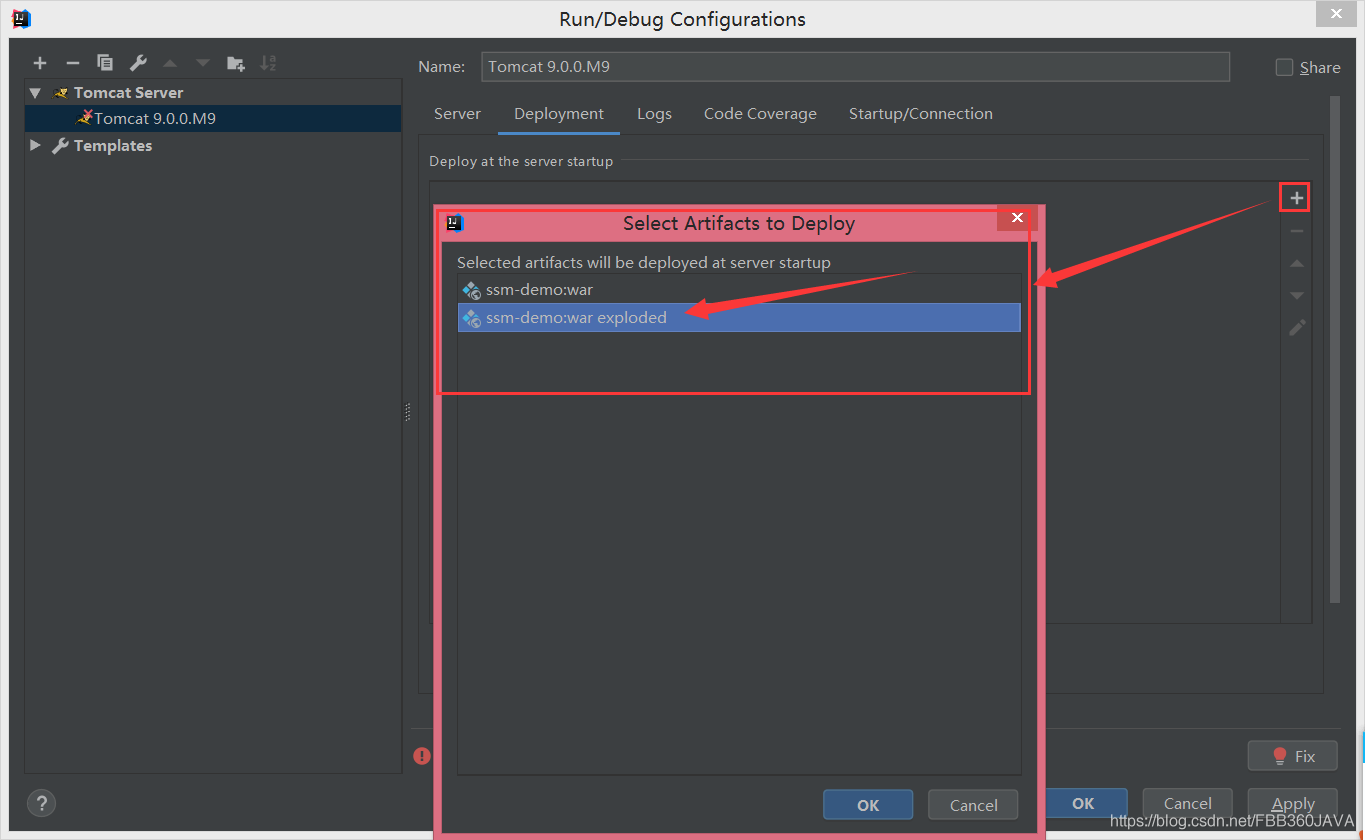Click the Fix button
The width and height of the screenshot is (1365, 840).
click(1293, 756)
